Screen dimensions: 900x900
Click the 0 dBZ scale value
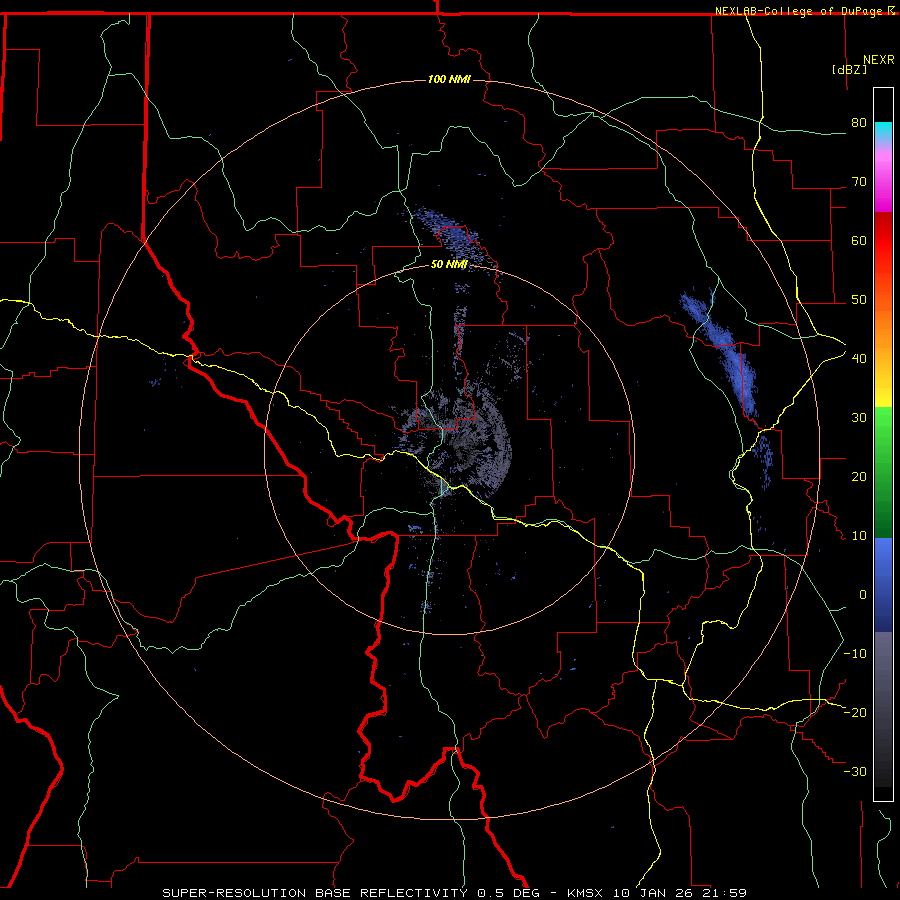click(863, 595)
